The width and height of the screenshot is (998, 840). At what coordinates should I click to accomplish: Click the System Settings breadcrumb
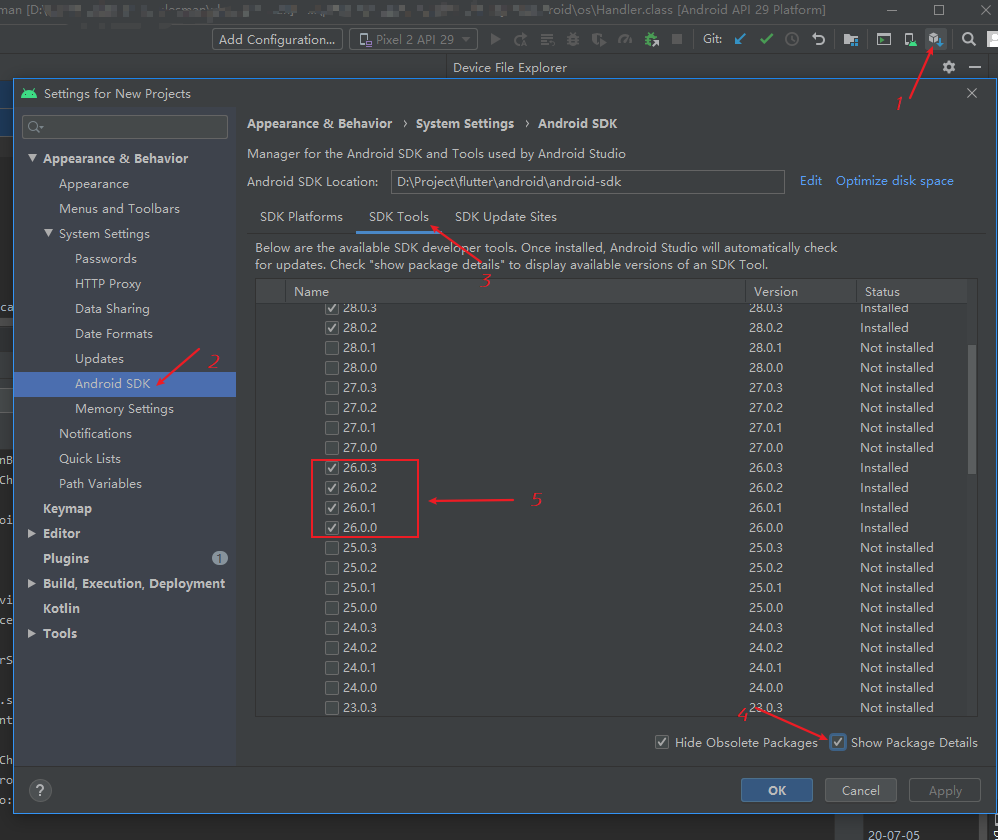tap(465, 123)
